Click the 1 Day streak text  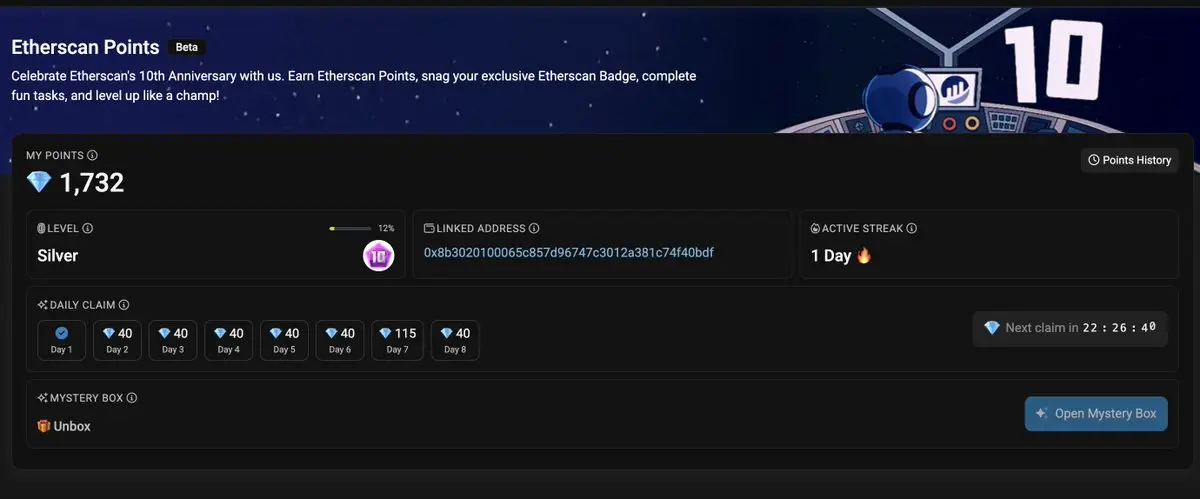(x=831, y=256)
